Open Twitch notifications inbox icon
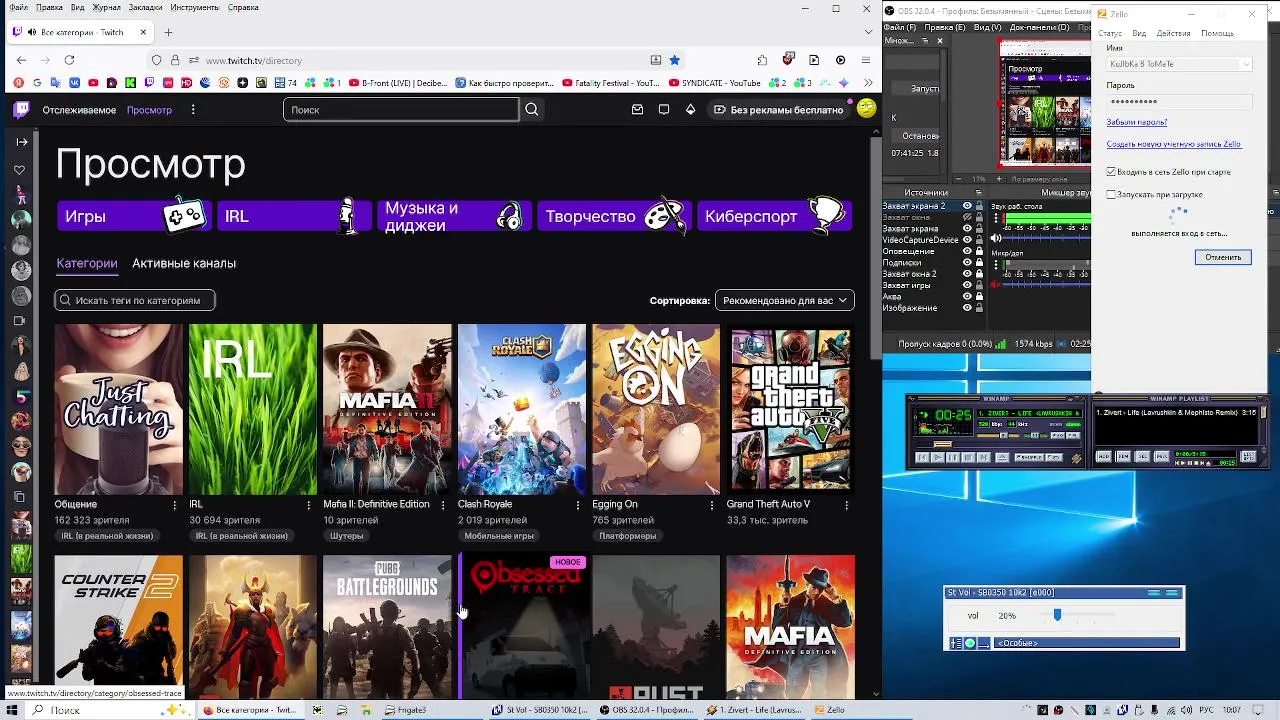Screen dimensions: 1280x720 pos(637,110)
